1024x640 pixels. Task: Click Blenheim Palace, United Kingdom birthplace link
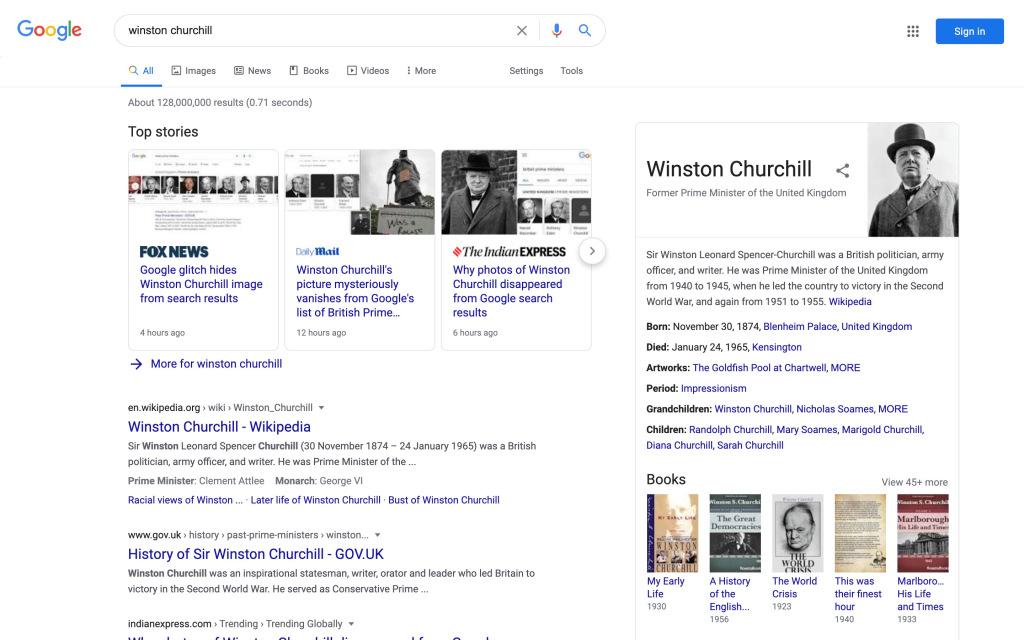pos(838,327)
